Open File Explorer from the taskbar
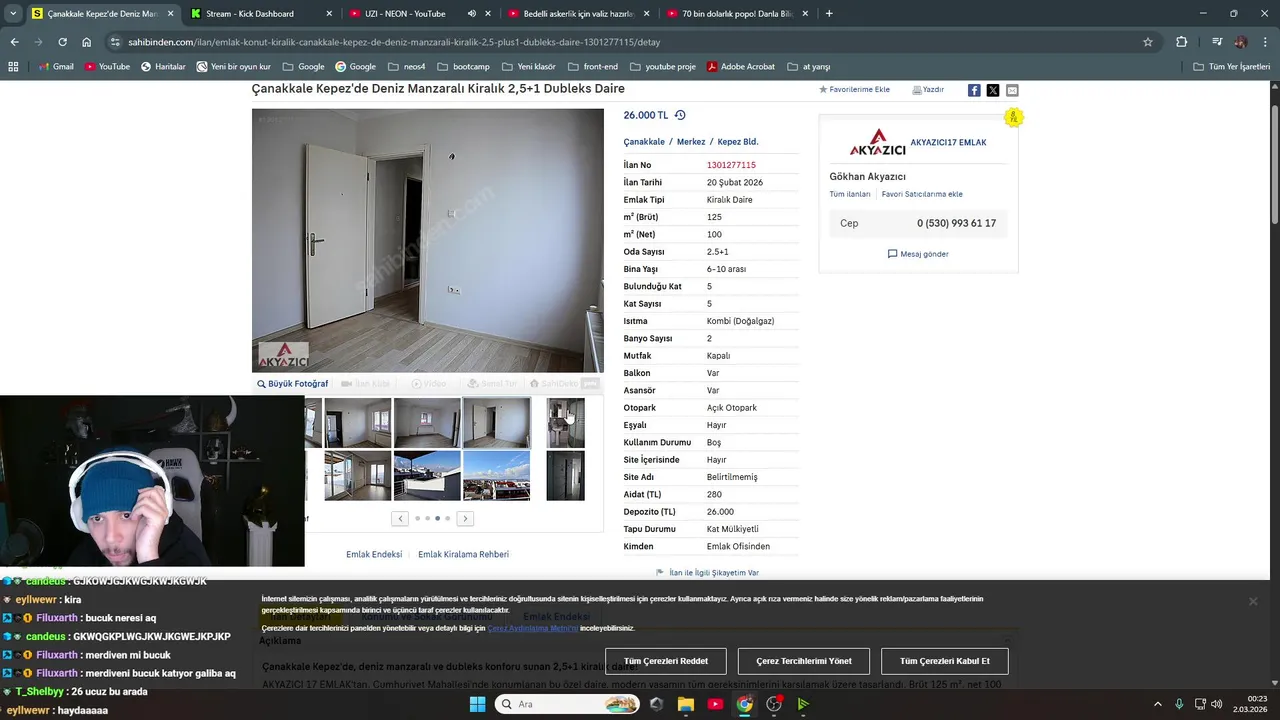The image size is (1280, 720). (686, 704)
